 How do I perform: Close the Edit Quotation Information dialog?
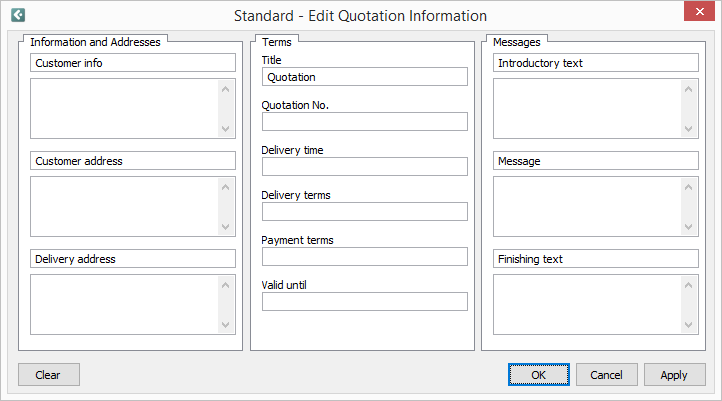pyautogui.click(x=698, y=14)
